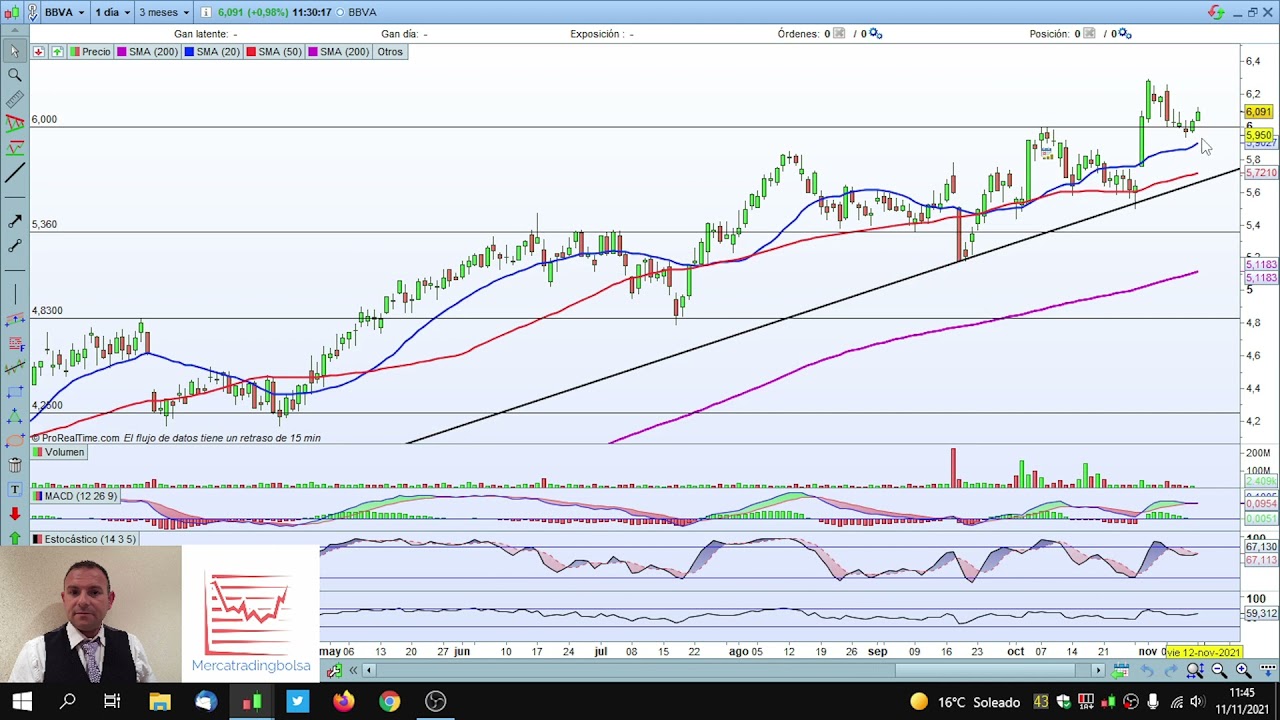Choose the segment line tool
1280x720 pixels.
click(x=15, y=246)
